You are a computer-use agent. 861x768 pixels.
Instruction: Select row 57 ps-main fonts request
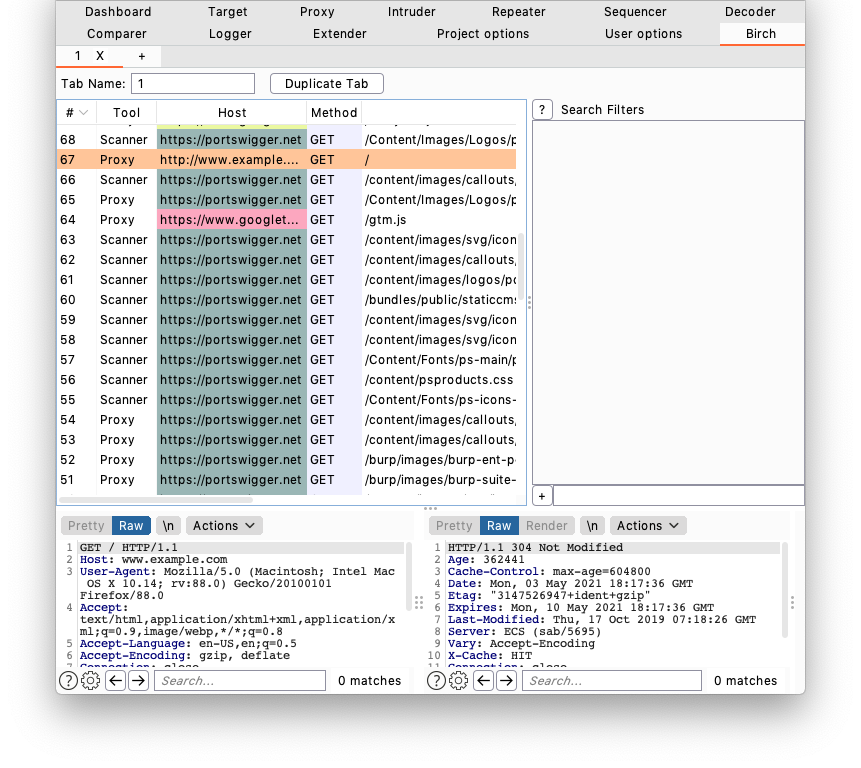coord(287,360)
